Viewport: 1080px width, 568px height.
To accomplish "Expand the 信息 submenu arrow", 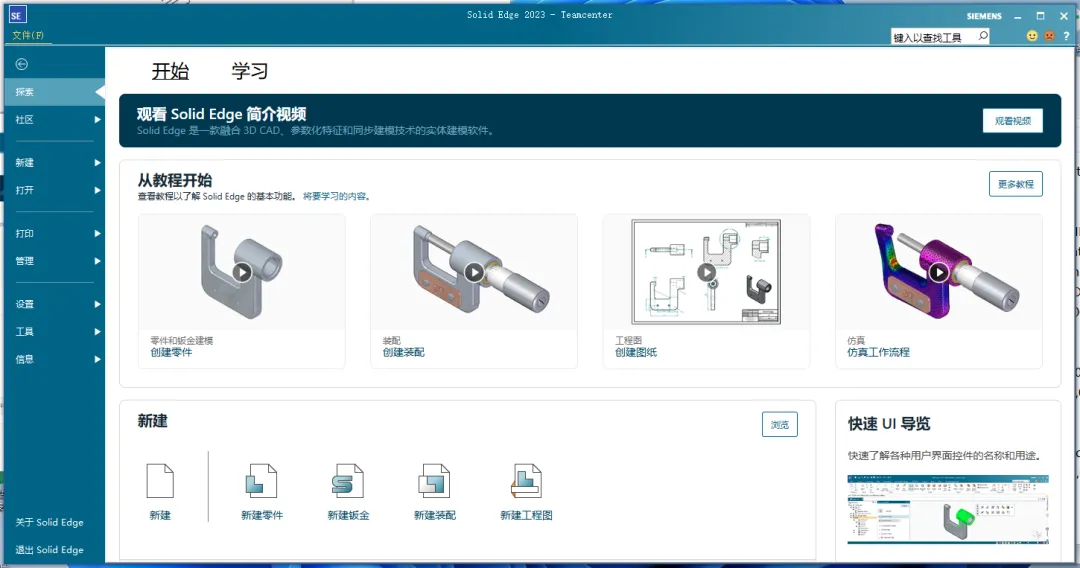I will [x=97, y=359].
